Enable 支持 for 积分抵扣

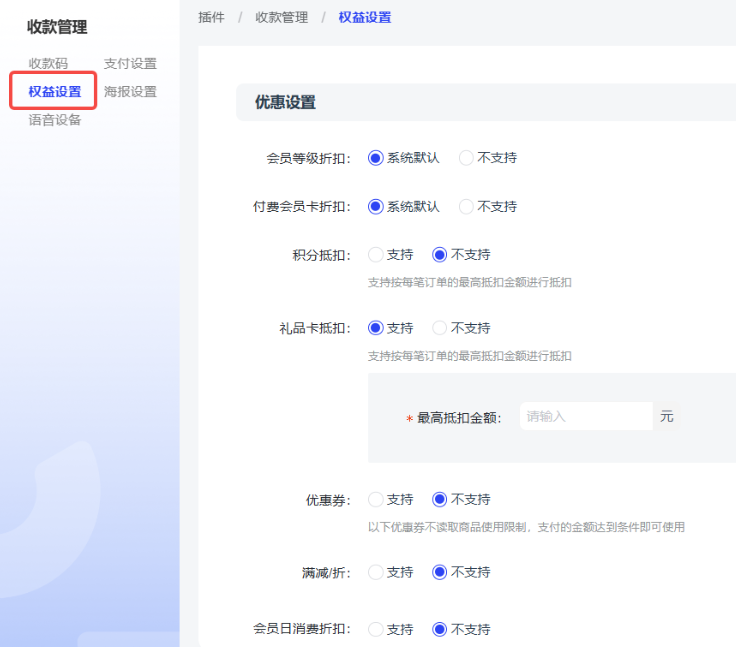pyautogui.click(x=376, y=255)
